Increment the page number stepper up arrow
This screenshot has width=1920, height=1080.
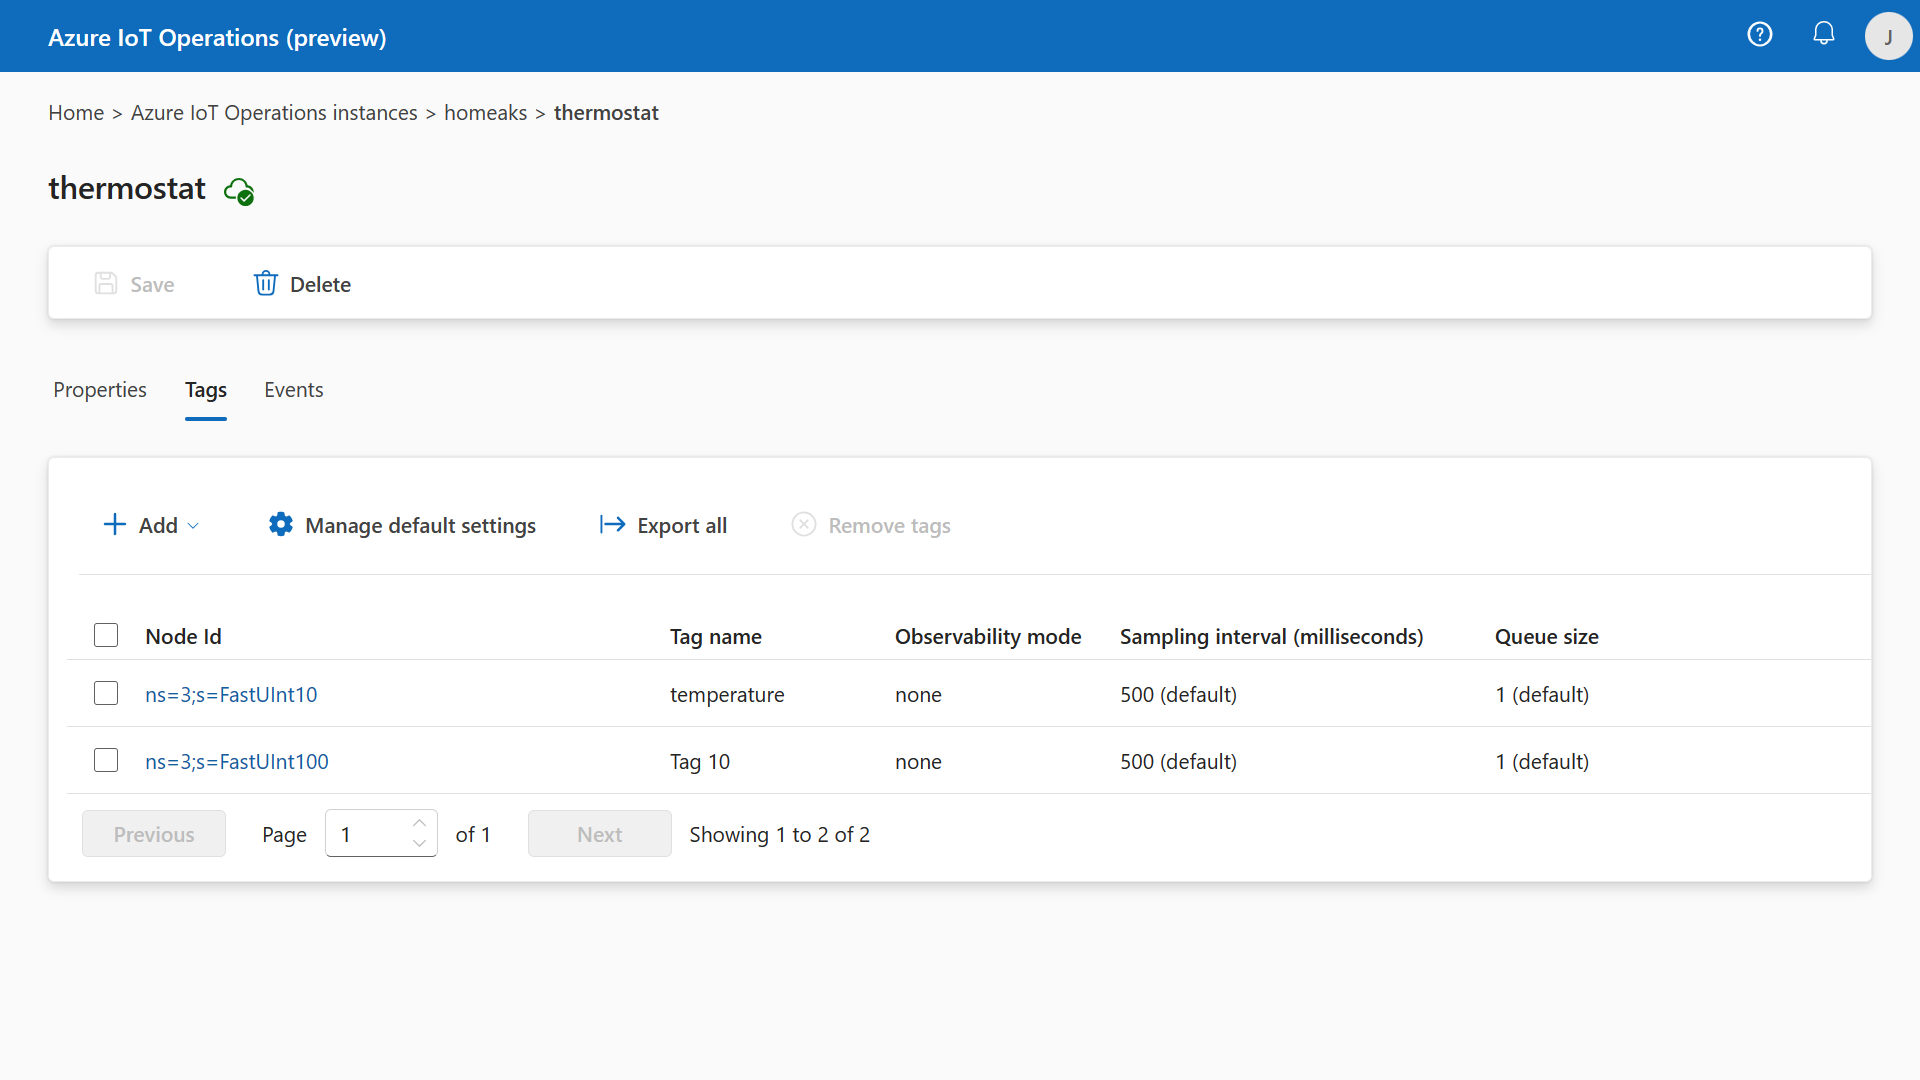(x=420, y=823)
